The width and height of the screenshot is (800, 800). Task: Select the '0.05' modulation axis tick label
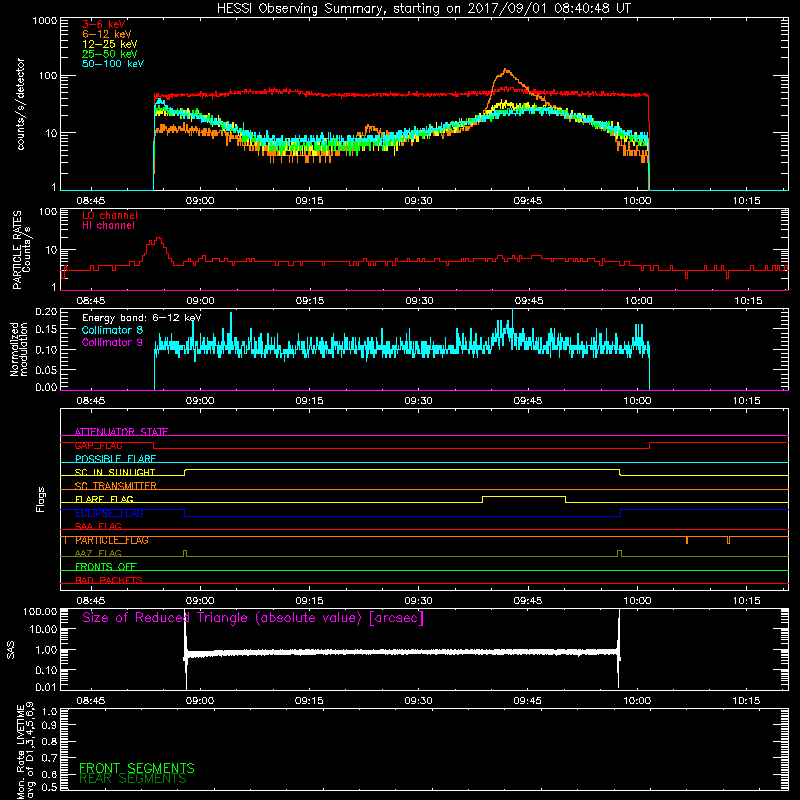coord(46,369)
